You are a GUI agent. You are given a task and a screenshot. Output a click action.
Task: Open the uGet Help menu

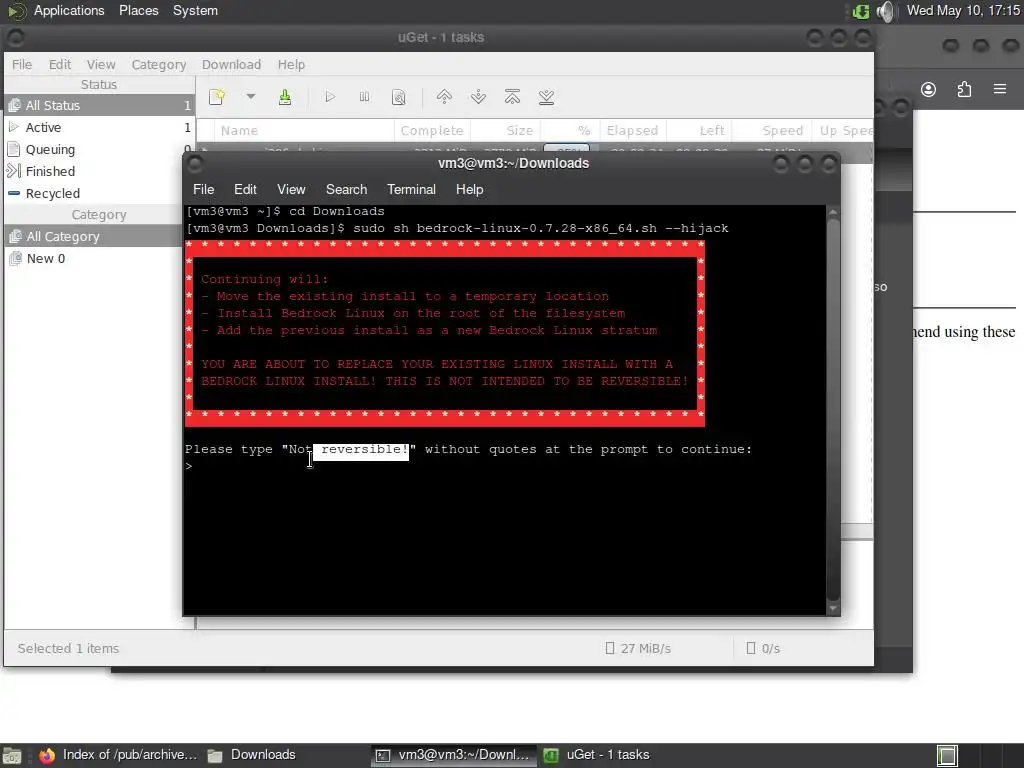(291, 65)
